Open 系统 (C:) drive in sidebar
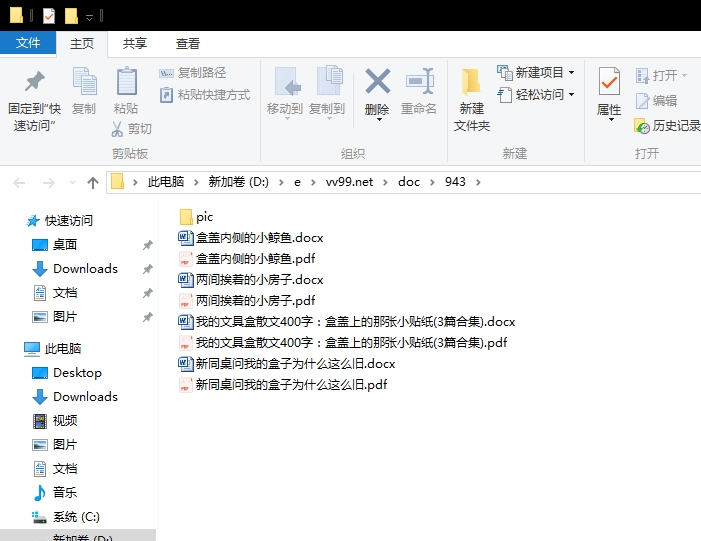The width and height of the screenshot is (701, 541). pos(66,517)
